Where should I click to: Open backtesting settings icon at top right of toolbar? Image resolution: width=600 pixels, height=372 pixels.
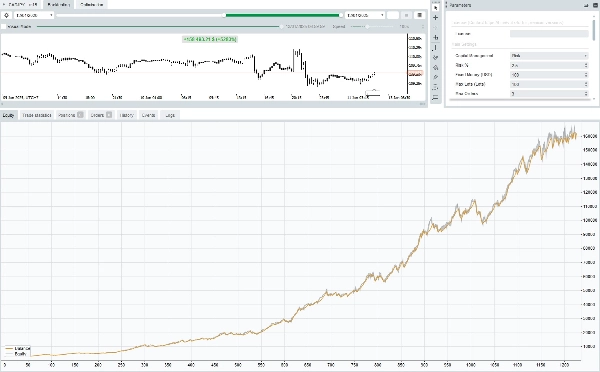point(420,15)
